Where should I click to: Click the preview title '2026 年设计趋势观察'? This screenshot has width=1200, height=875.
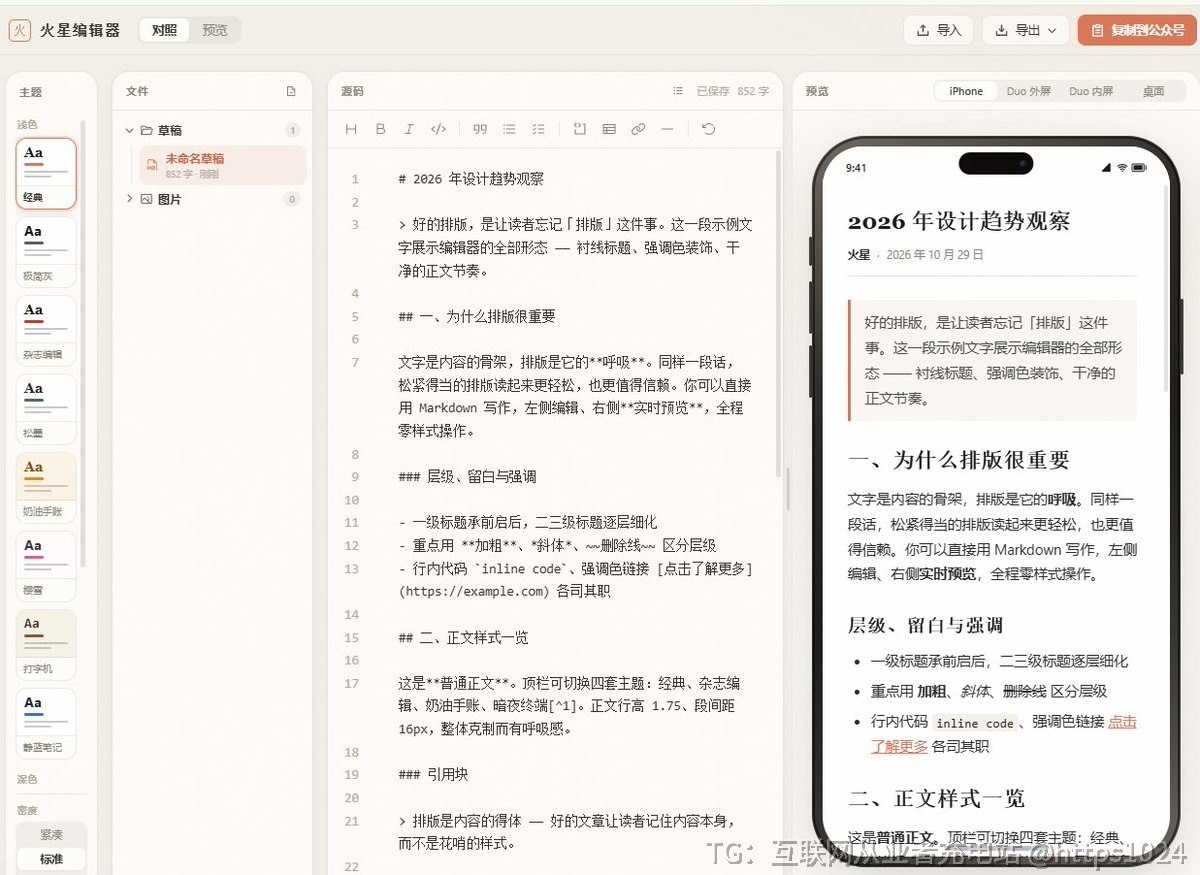point(959,222)
